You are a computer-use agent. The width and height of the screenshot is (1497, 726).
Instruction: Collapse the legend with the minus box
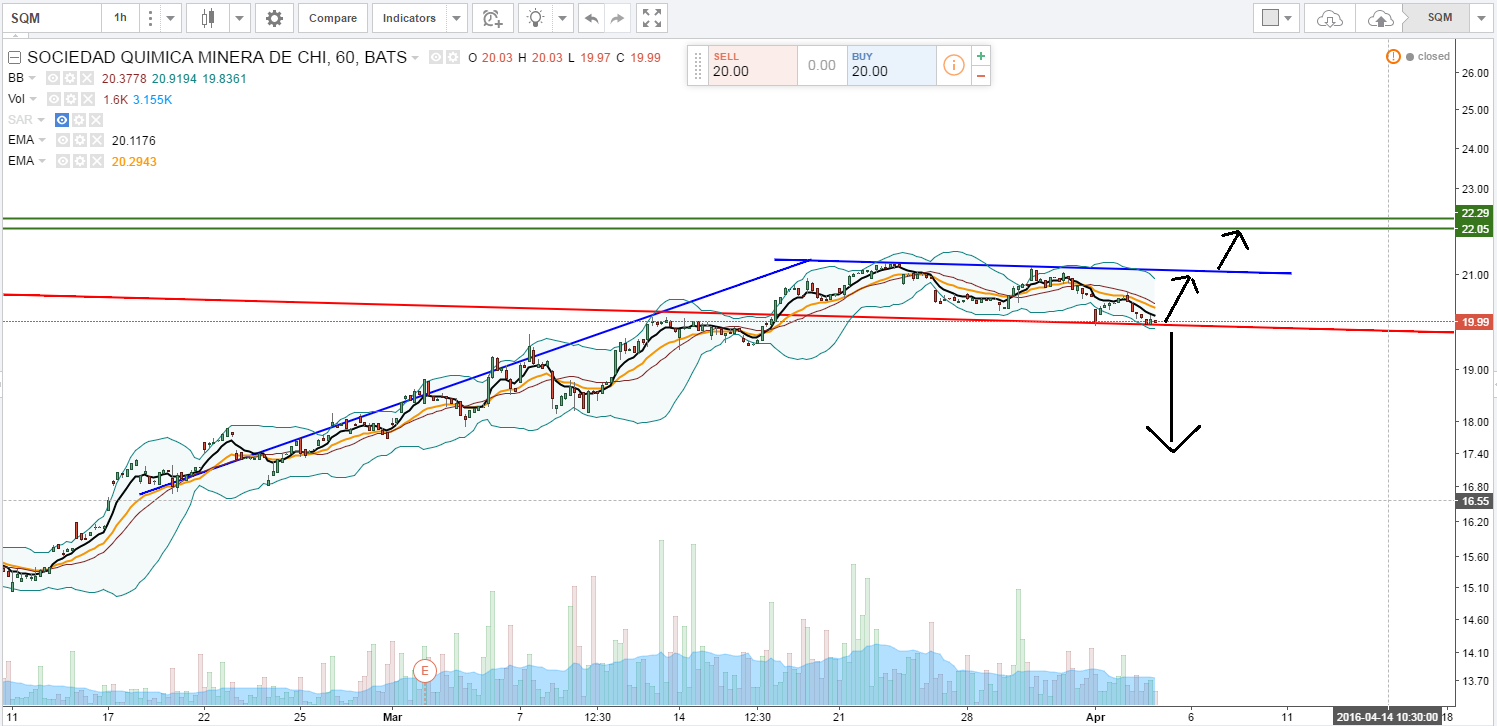(15, 58)
